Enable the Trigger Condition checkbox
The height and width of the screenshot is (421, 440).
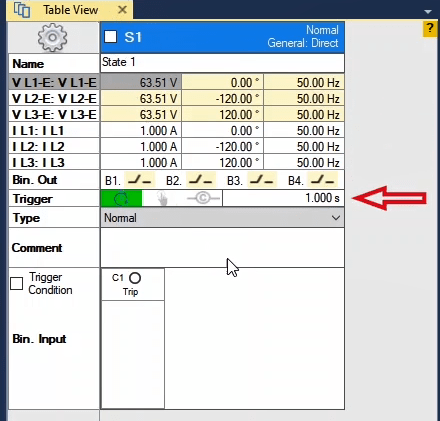coord(17,284)
